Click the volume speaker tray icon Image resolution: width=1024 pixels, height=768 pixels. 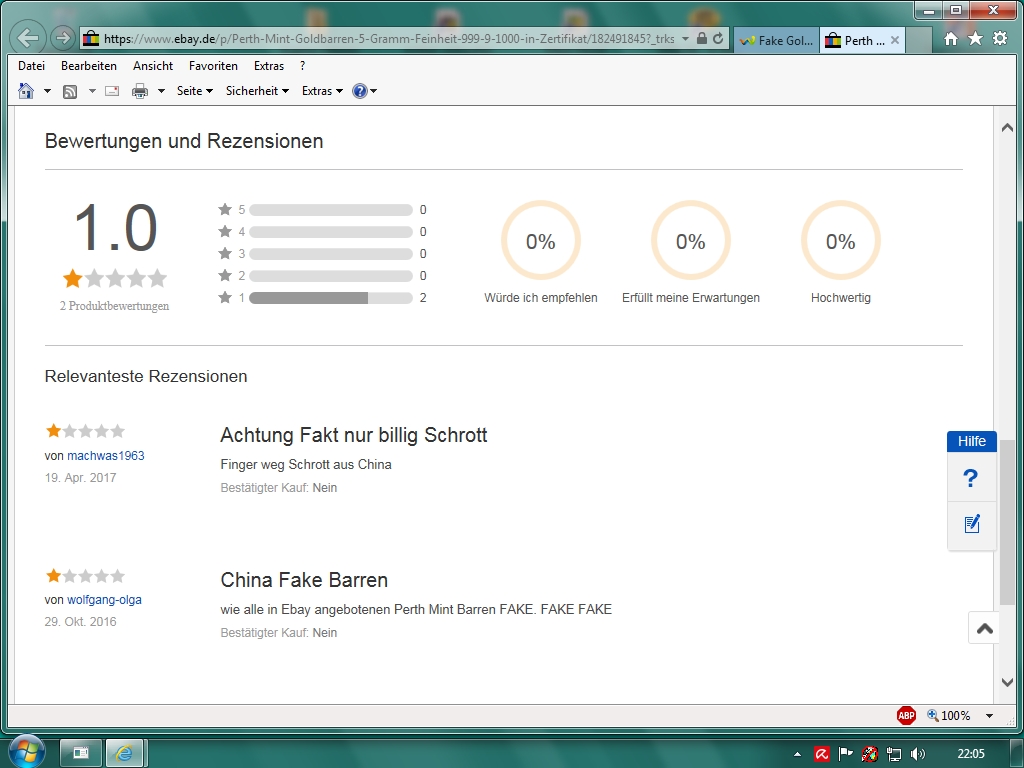click(918, 754)
